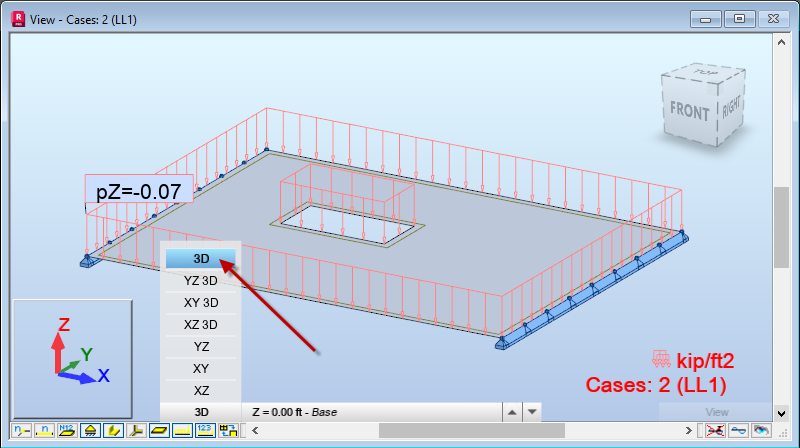Select XZ 3D view option

coord(201,325)
